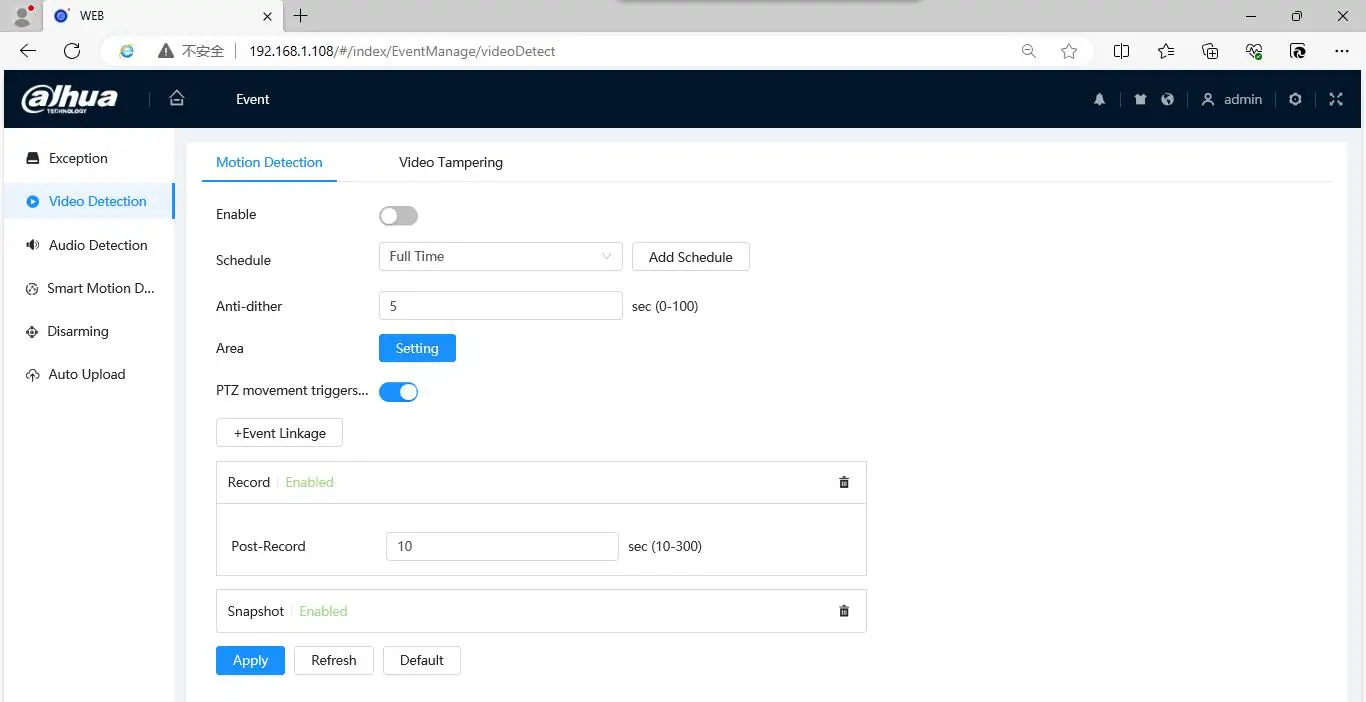1366x702 pixels.
Task: Change language via the globe icon
Action: pyautogui.click(x=1167, y=99)
